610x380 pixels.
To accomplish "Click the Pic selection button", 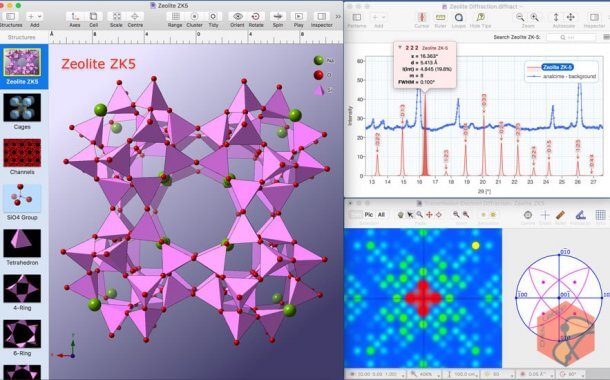I will coord(368,214).
